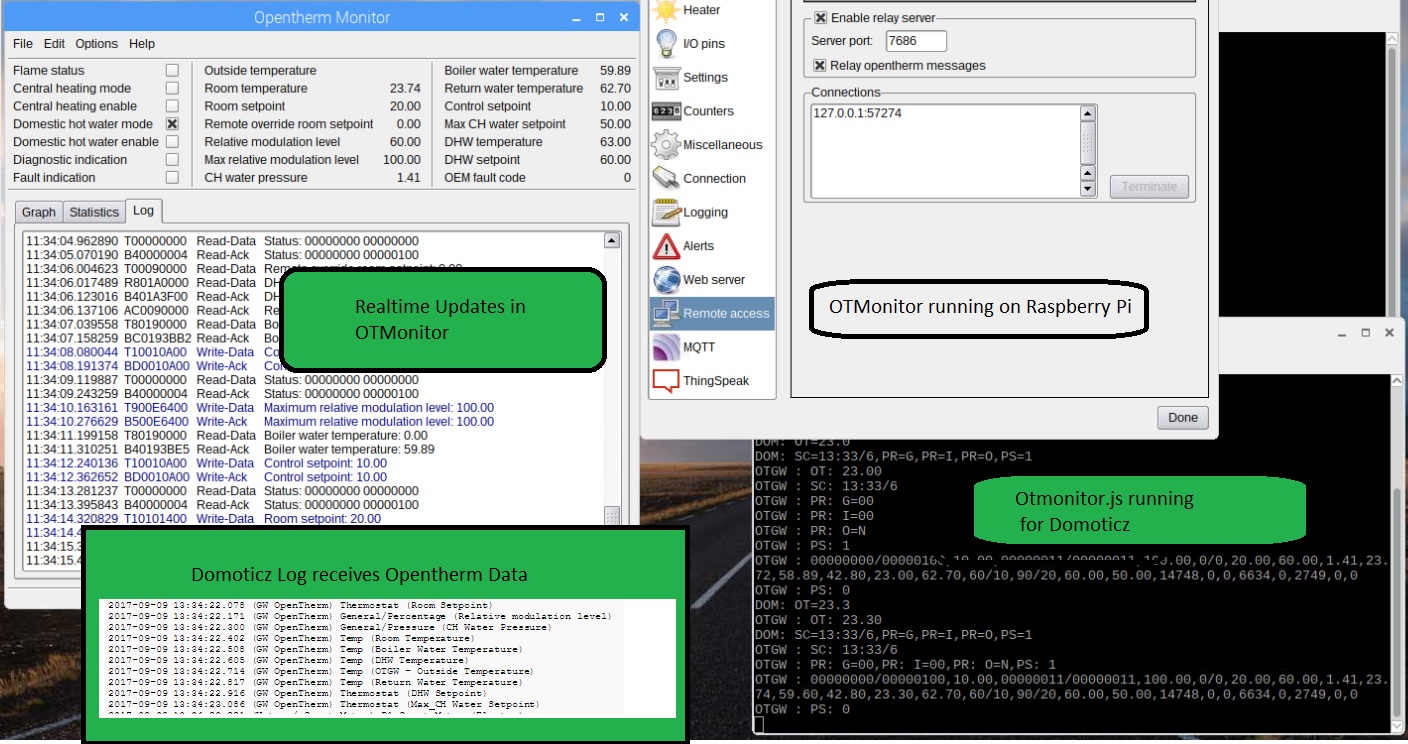This screenshot has height=744, width=1408.
Task: Select the log row timestamped 11:34:04.962890
Action: coord(313,241)
